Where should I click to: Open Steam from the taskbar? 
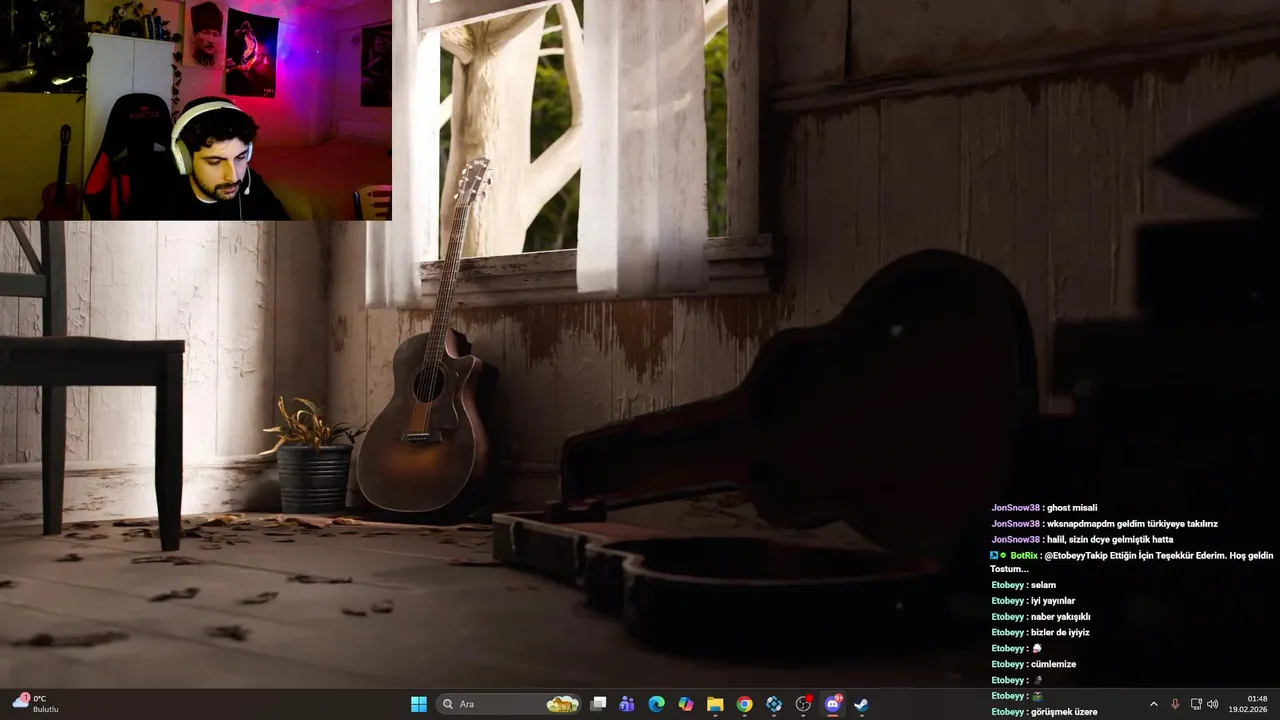[861, 704]
